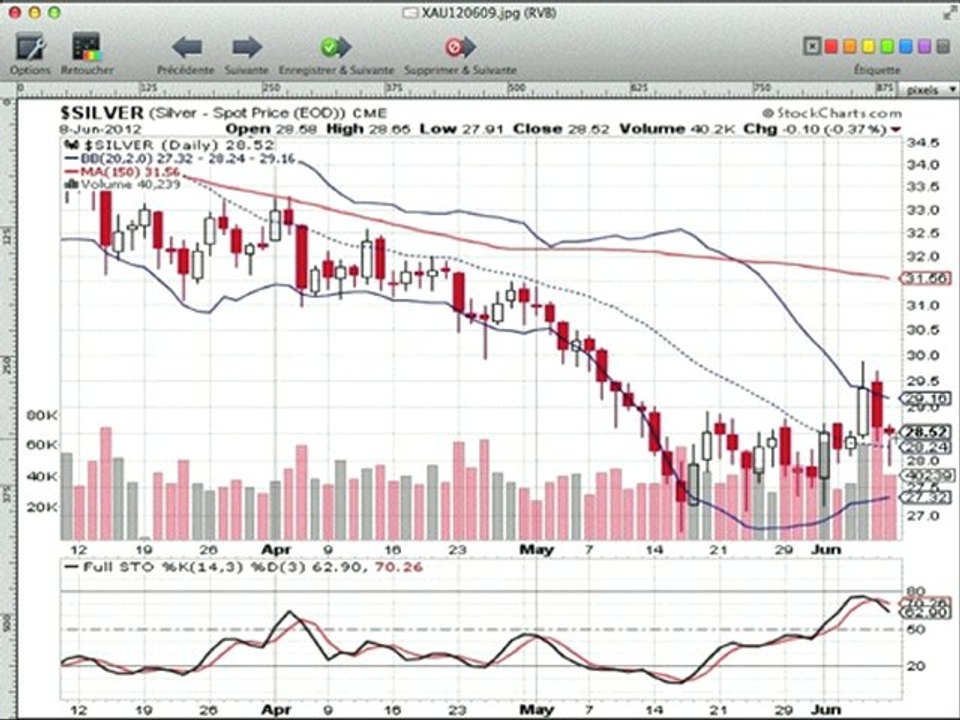Screen dimensions: 960x720
Task: Click the horizontal ruler above the image
Action: click(x=459, y=89)
